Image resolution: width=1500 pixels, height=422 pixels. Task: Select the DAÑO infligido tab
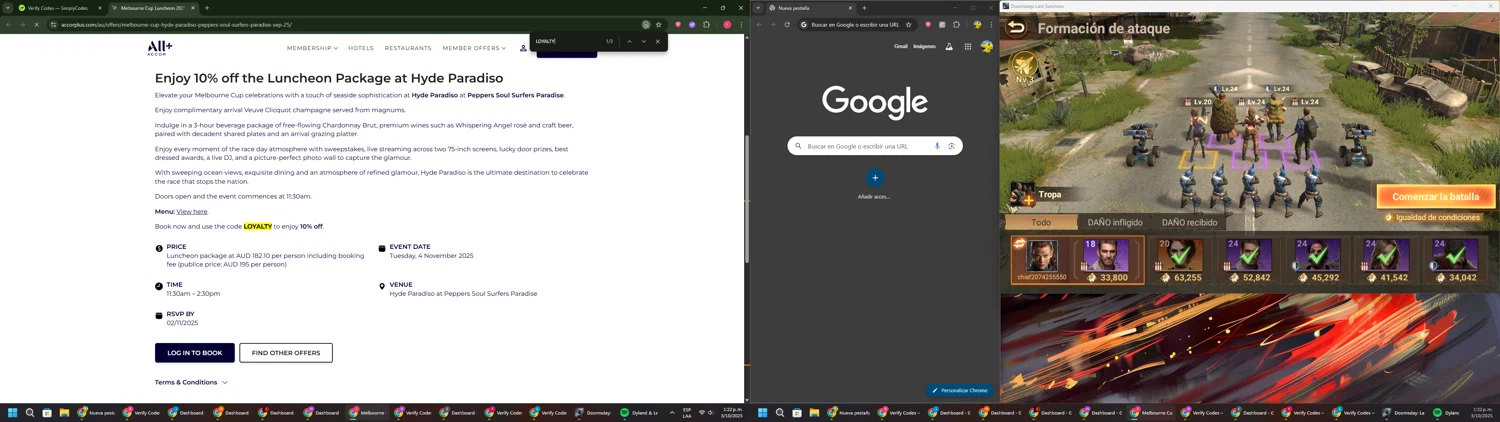tap(1114, 222)
